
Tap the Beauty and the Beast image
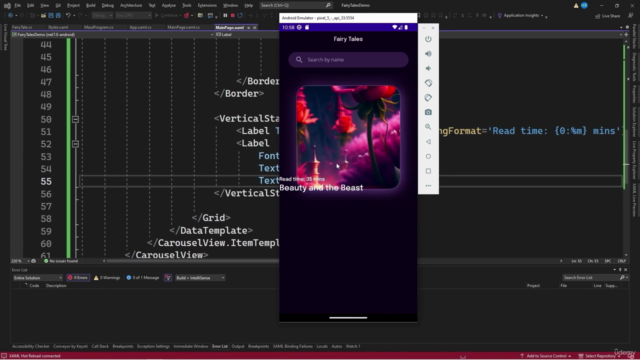348,137
